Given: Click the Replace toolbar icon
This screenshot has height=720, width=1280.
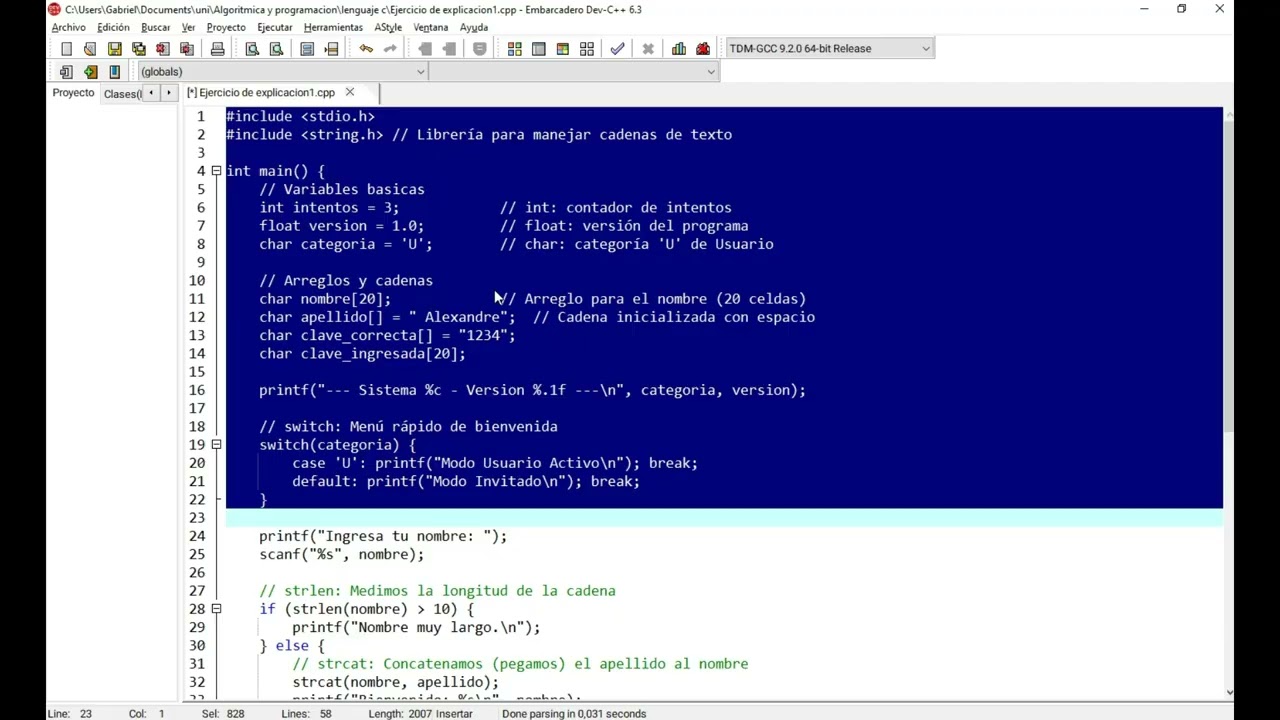Looking at the screenshot, I should [276, 48].
